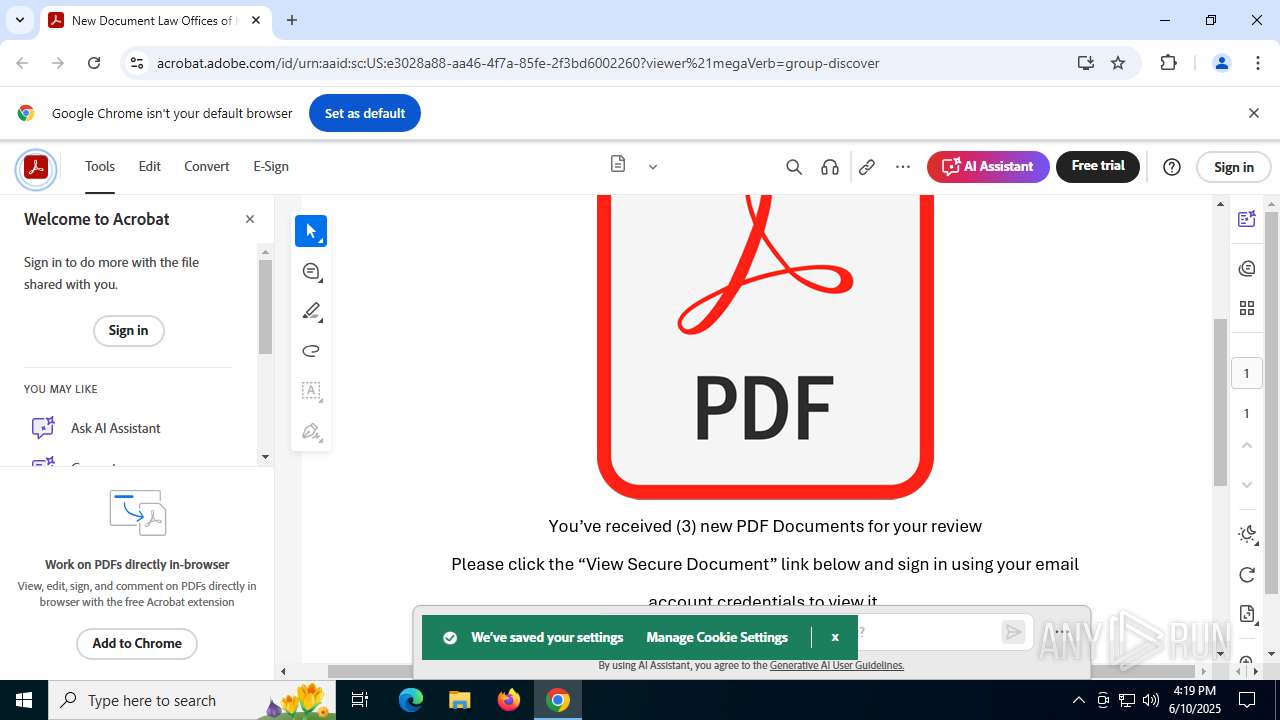This screenshot has width=1280, height=720.
Task: Select the Highlight pen tool
Action: click(311, 311)
